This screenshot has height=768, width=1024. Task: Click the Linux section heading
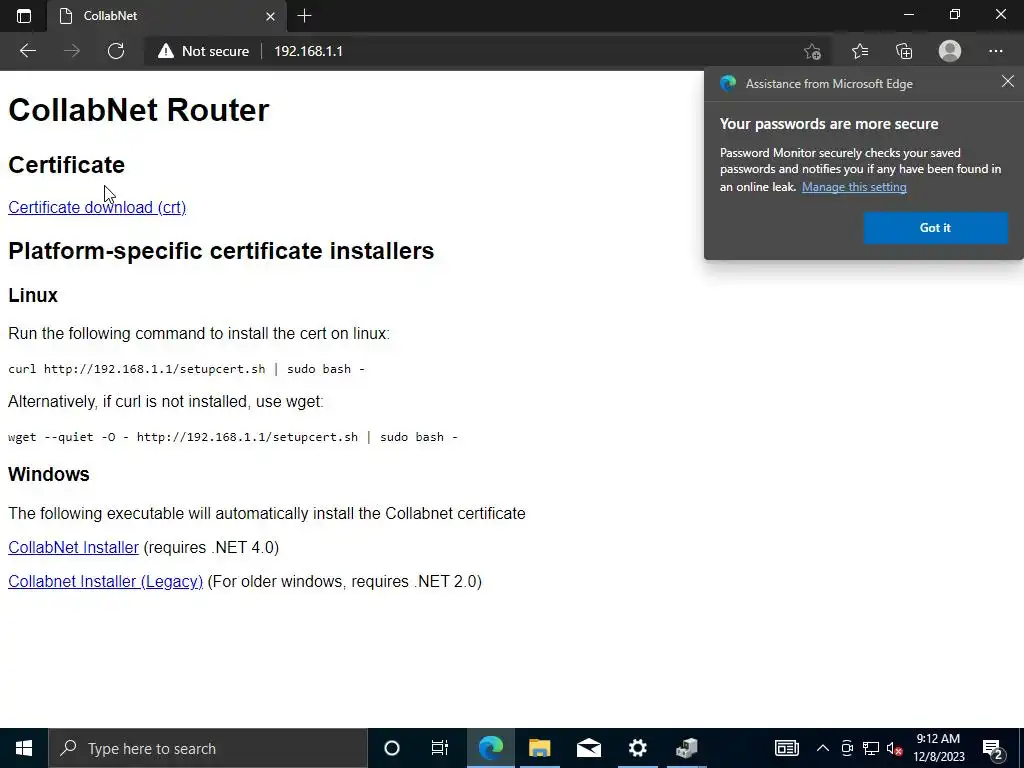point(33,295)
